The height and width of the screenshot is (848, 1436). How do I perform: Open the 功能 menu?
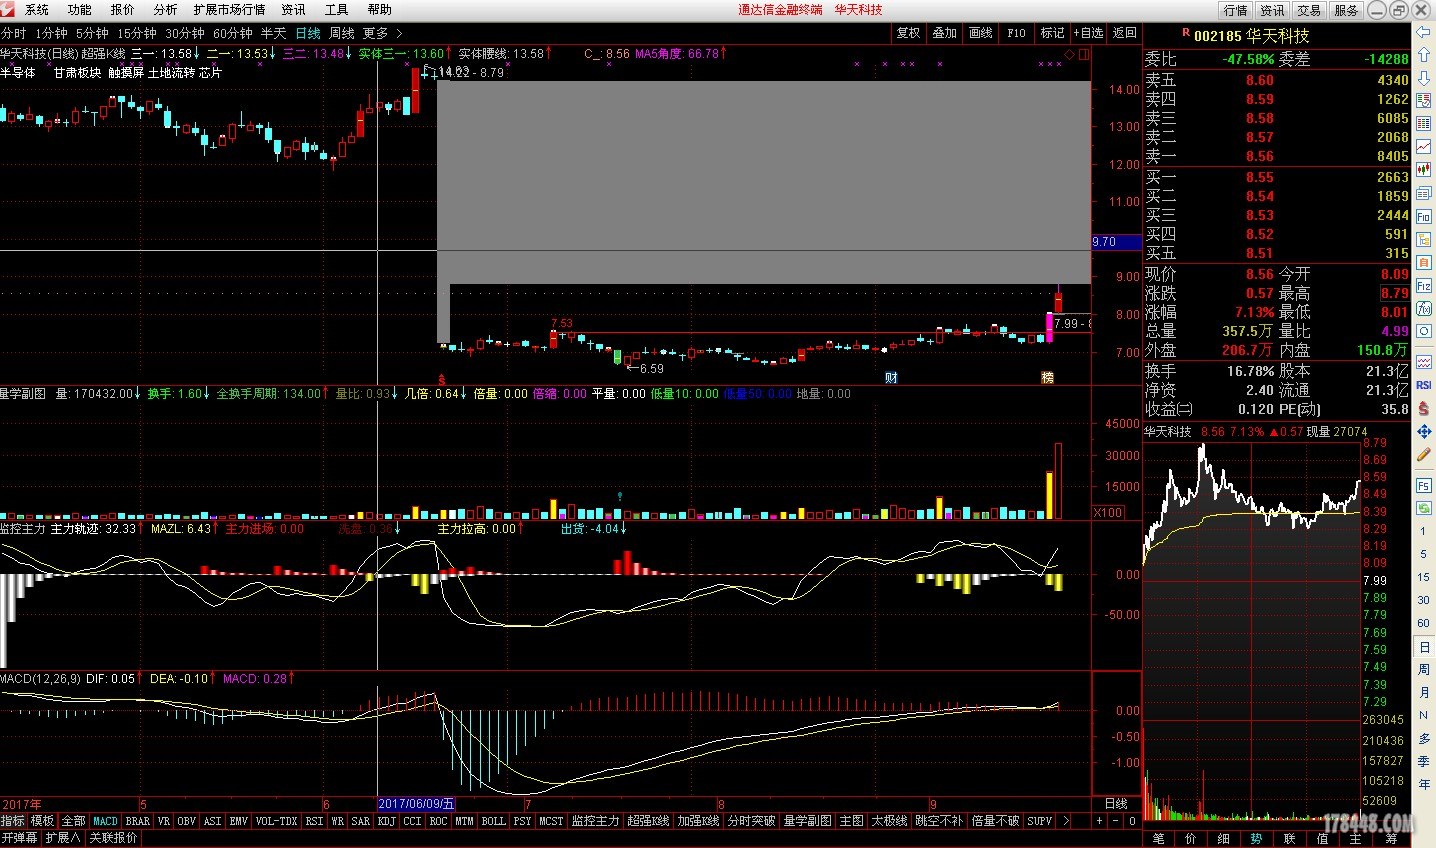tap(80, 10)
